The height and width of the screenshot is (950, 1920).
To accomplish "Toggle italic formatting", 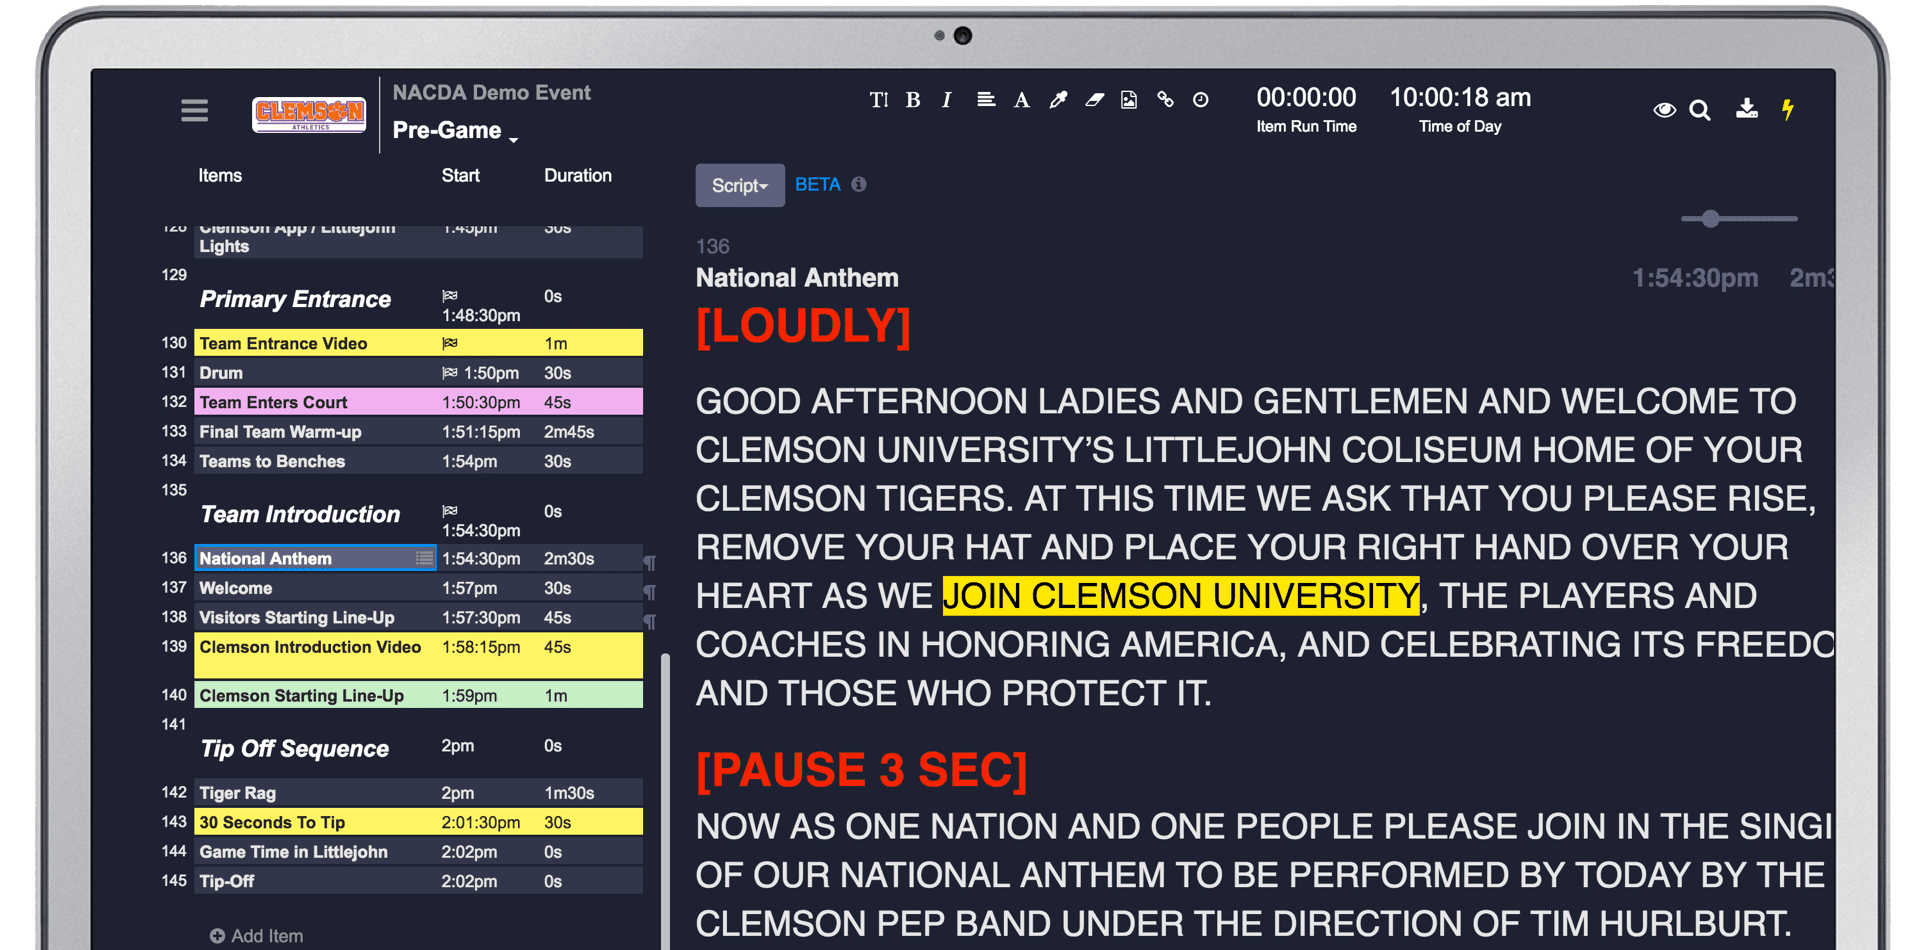I will (946, 100).
